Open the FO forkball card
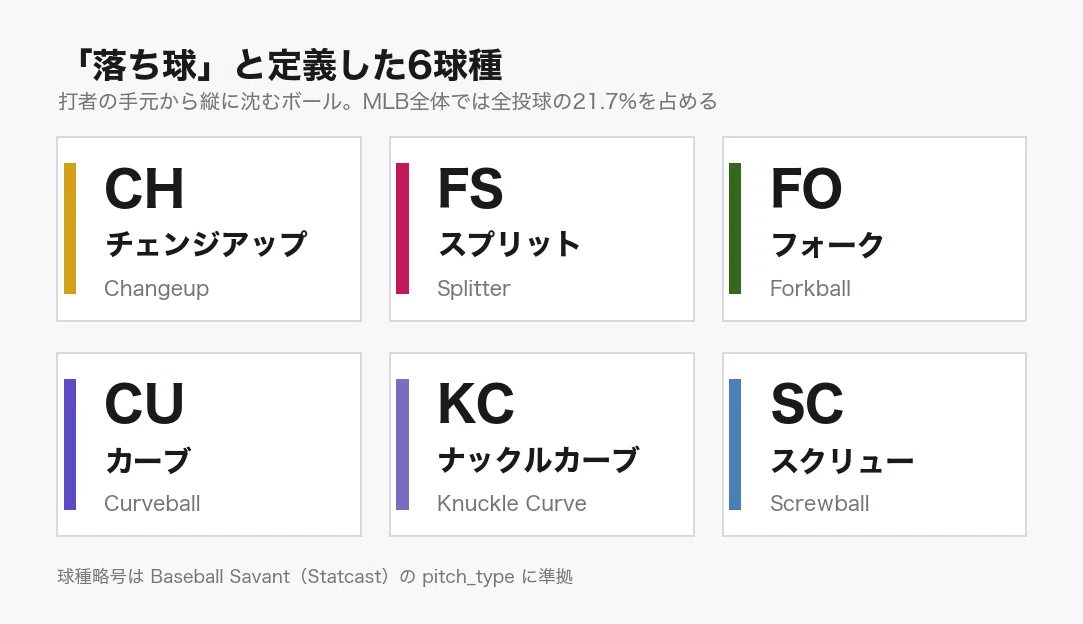This screenshot has width=1083, height=624. (x=874, y=229)
